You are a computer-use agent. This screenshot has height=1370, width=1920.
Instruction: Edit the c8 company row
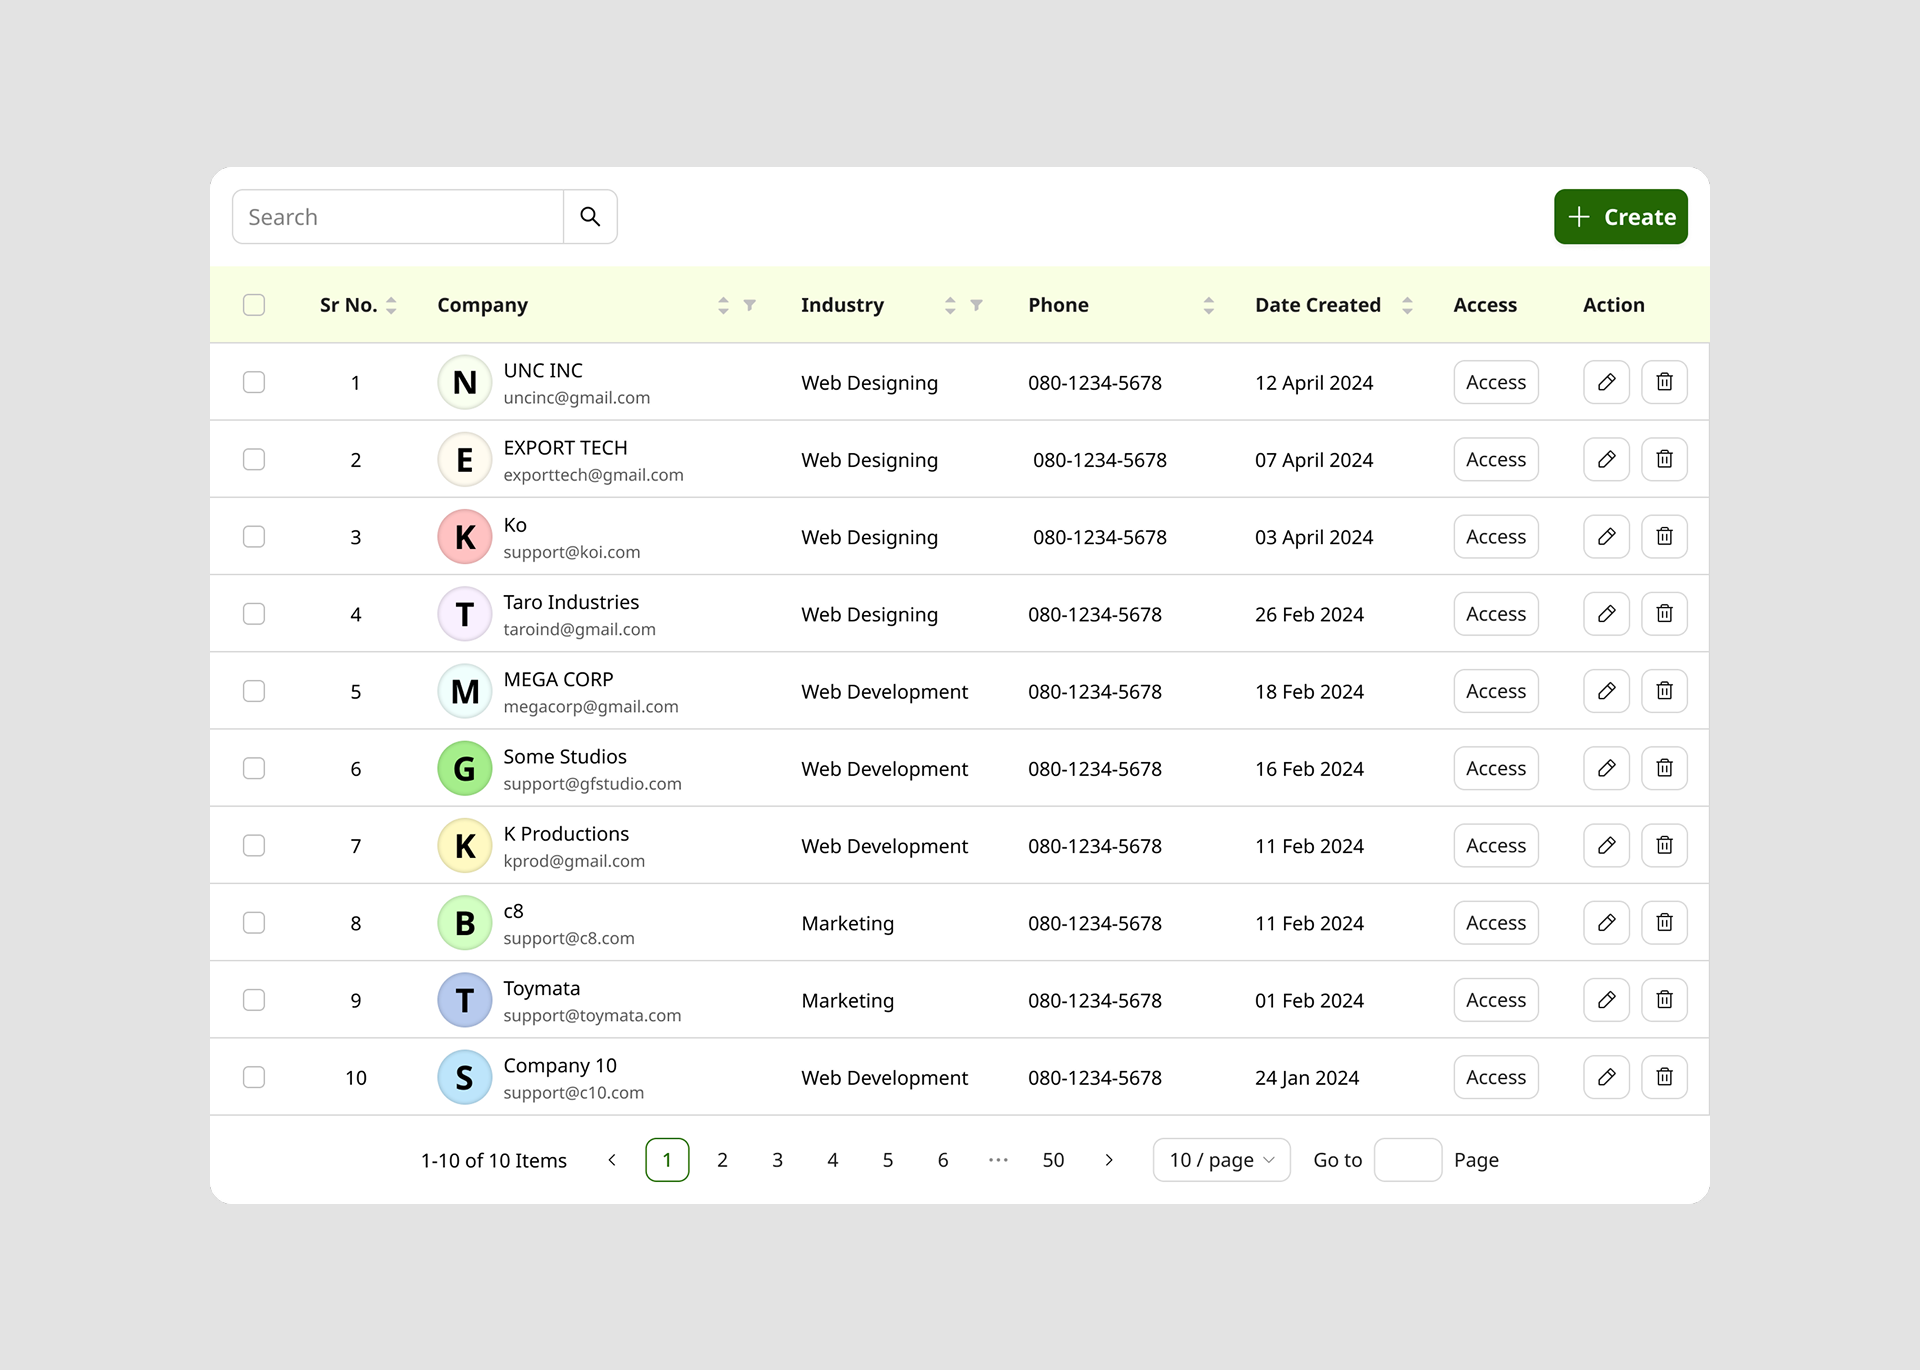[x=1606, y=922]
